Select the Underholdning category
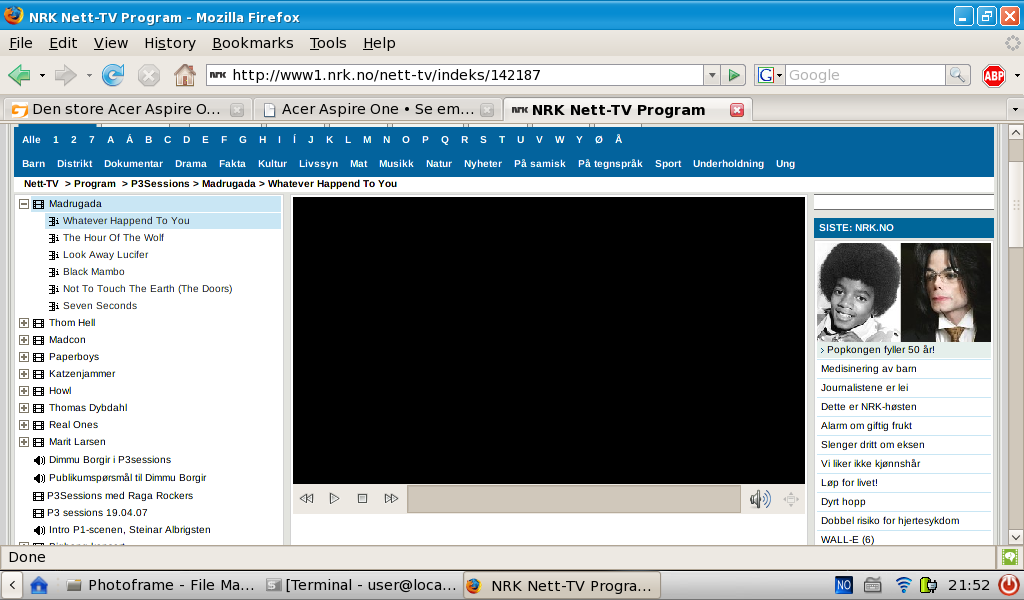Screen dimensions: 1024x600 click(728, 164)
